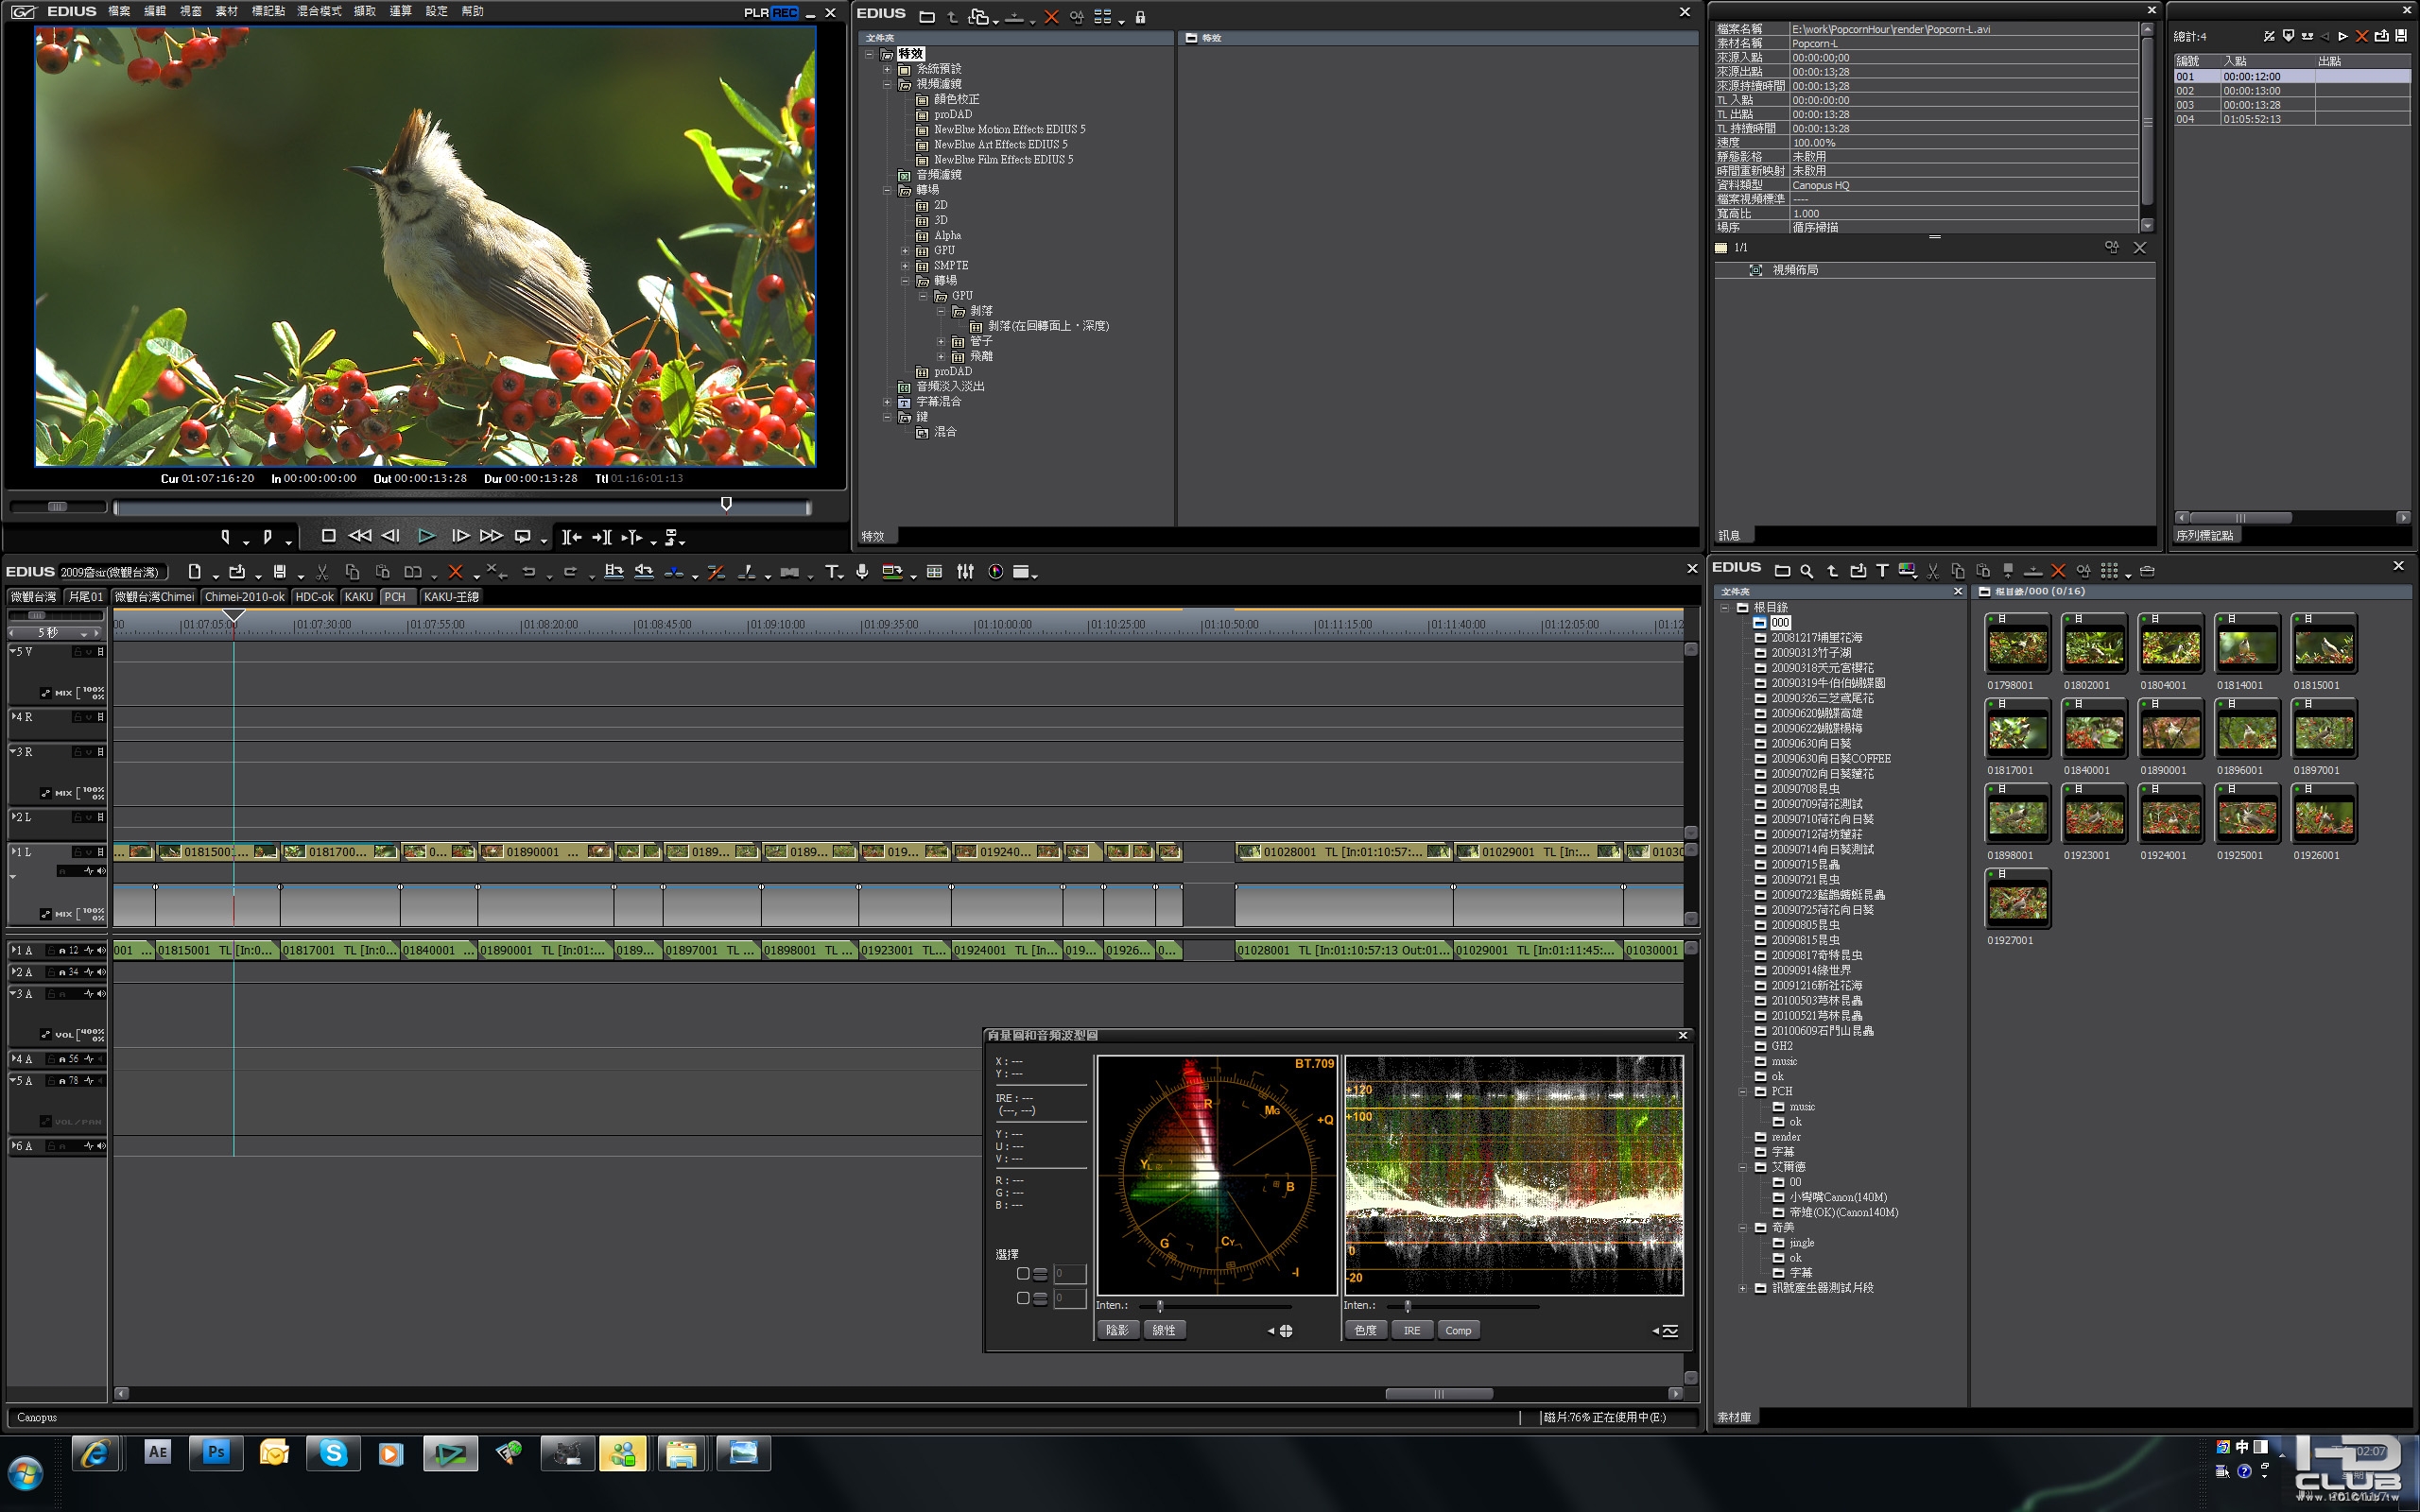Adjust the vectorscope Inten. slider
This screenshot has height=1512, width=2420.
[1160, 1306]
